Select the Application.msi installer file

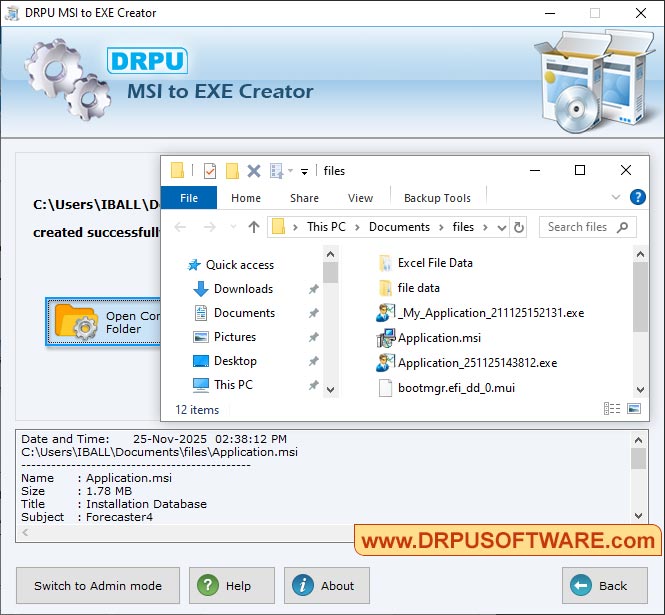point(439,338)
